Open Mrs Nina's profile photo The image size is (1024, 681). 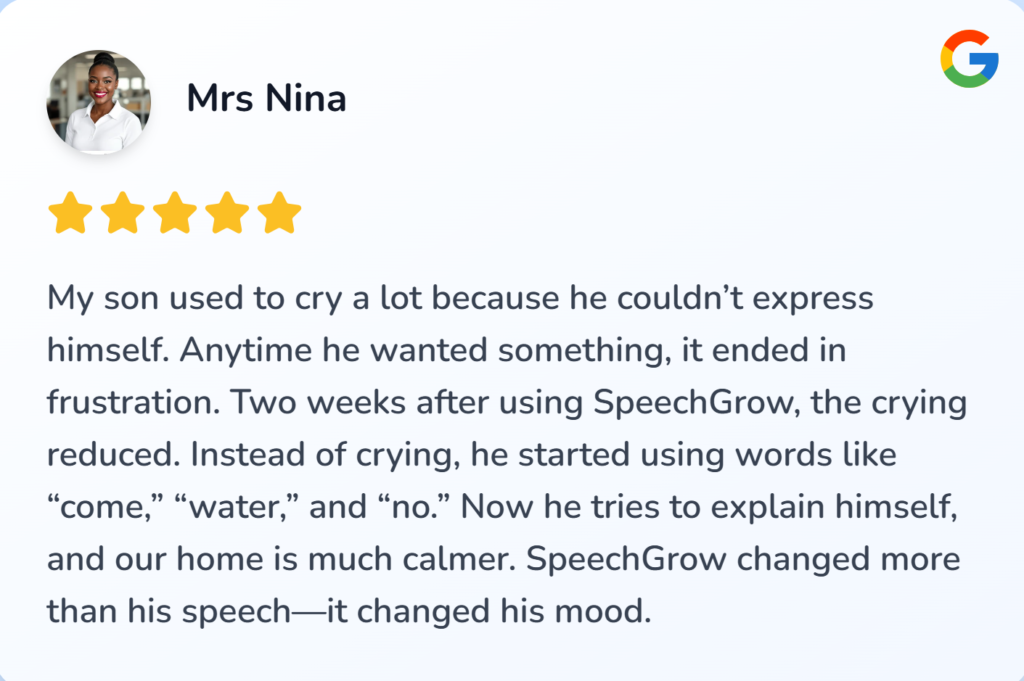[99, 103]
